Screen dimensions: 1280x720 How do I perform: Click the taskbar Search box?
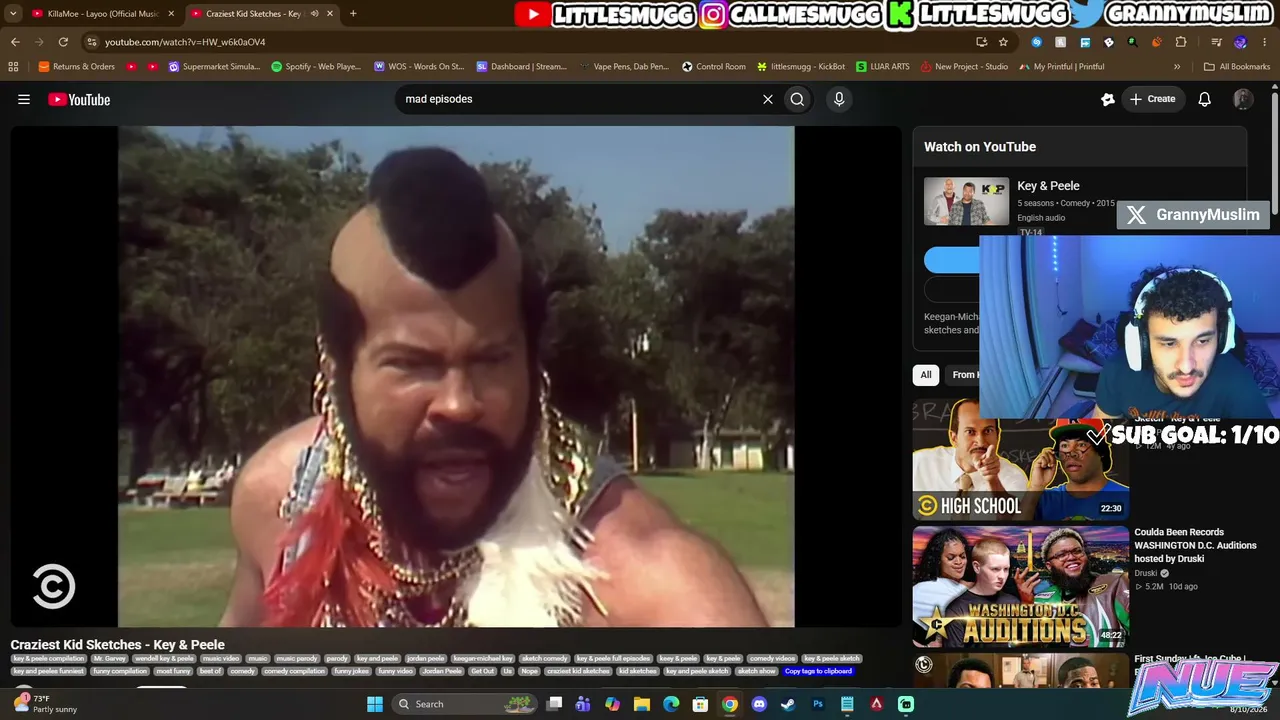[x=465, y=704]
